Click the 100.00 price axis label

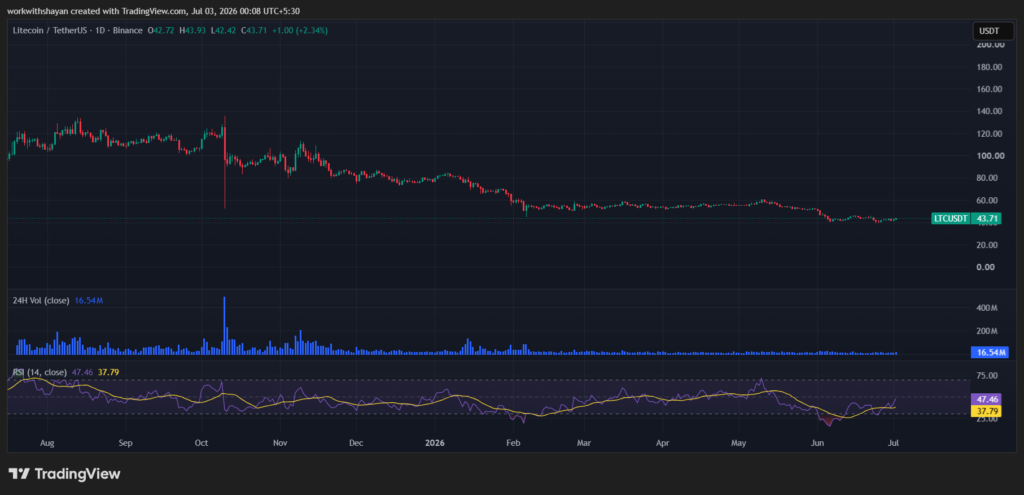(989, 155)
